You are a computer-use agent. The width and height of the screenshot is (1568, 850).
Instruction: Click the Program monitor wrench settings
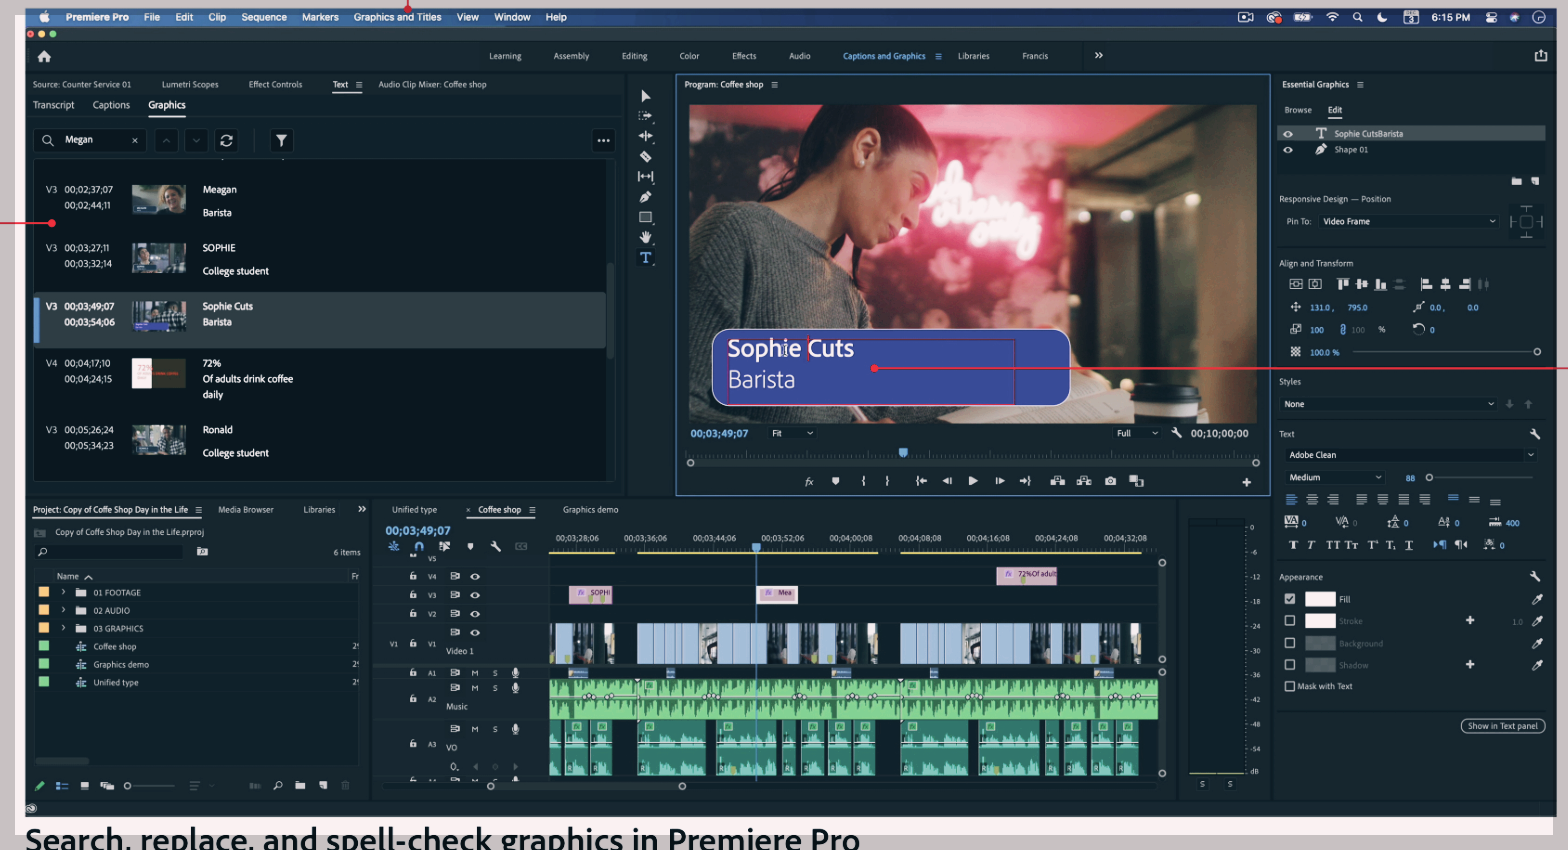click(x=1176, y=433)
